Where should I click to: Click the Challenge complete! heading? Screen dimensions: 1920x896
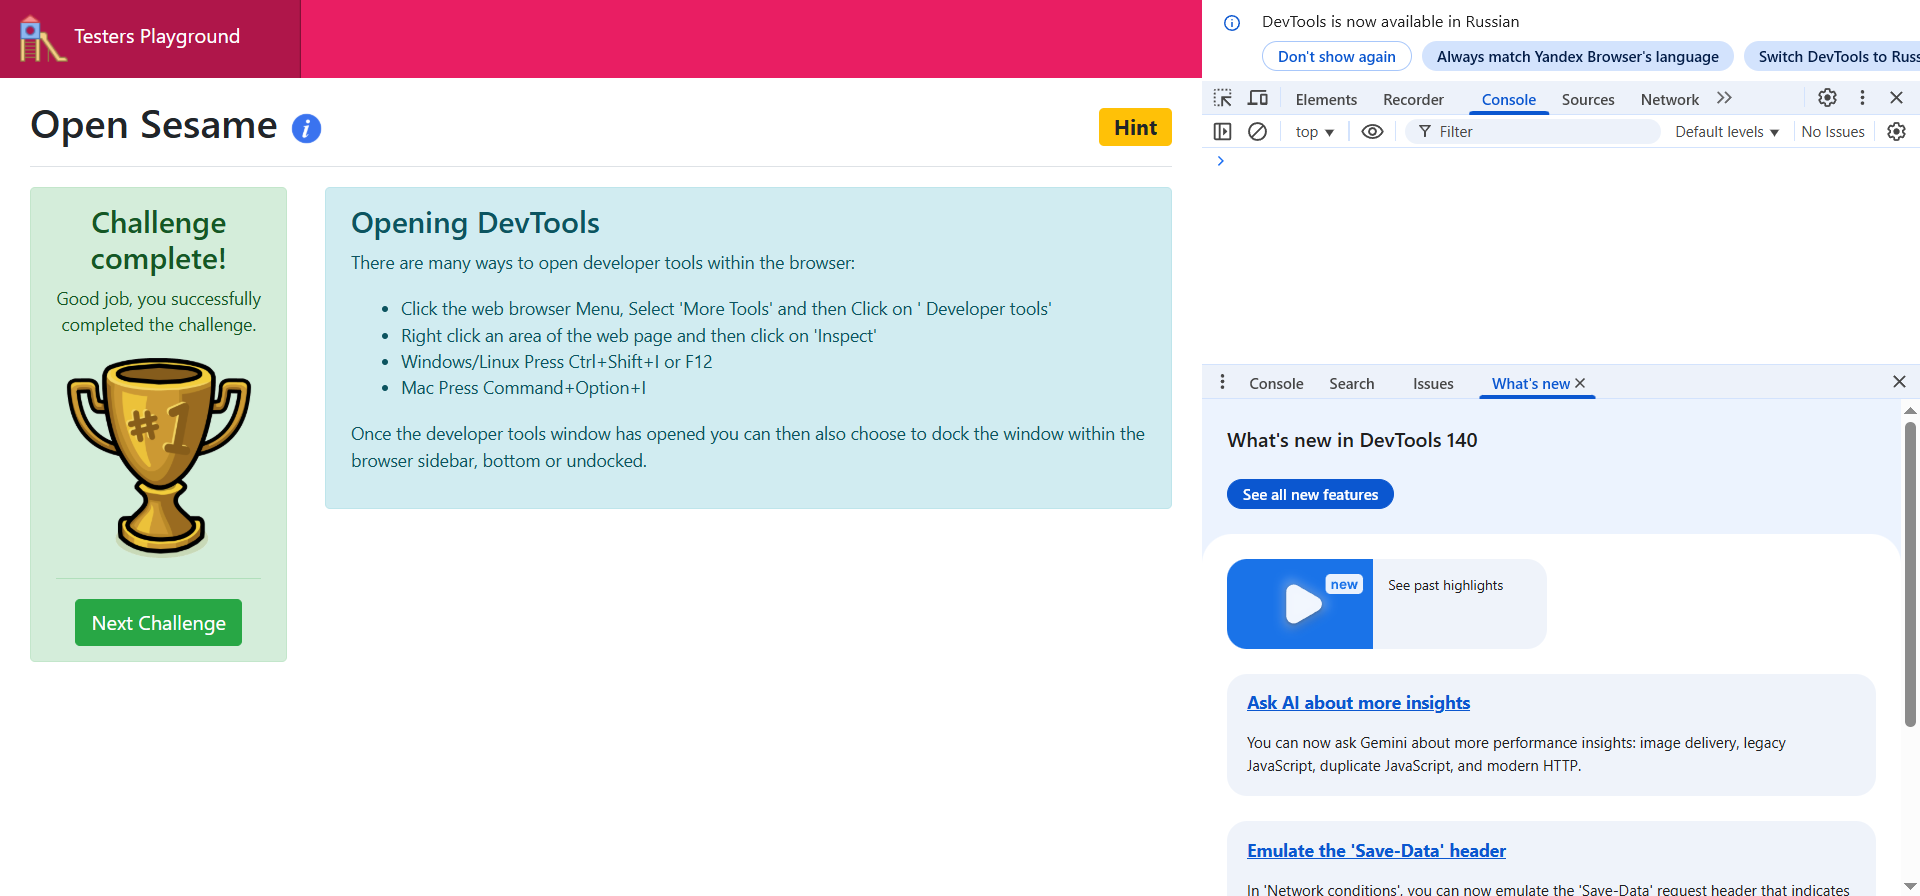coord(158,240)
